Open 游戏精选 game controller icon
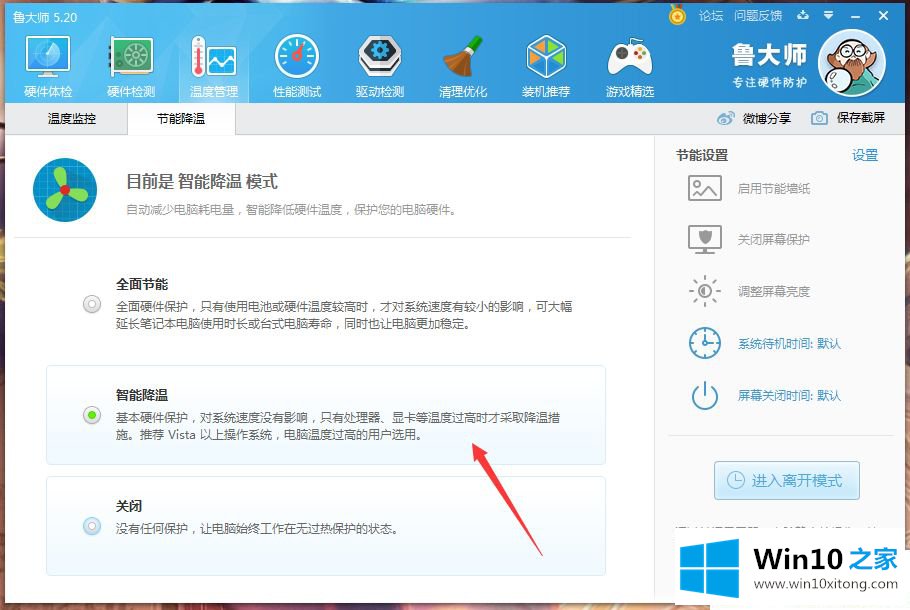 [x=630, y=57]
